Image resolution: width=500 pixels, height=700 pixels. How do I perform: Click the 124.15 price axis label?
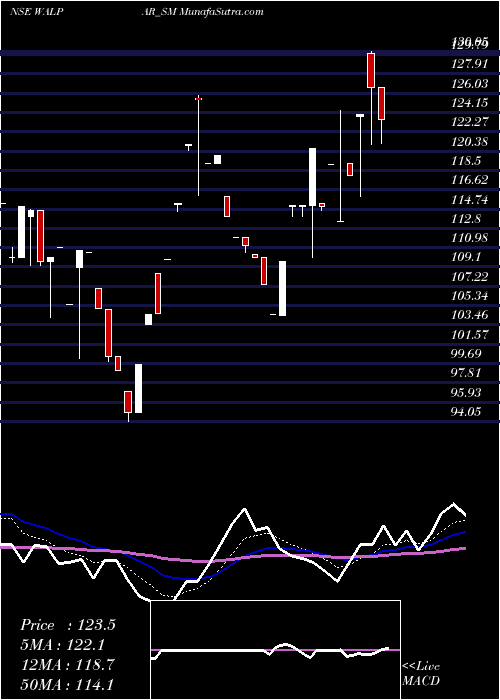[x=470, y=103]
